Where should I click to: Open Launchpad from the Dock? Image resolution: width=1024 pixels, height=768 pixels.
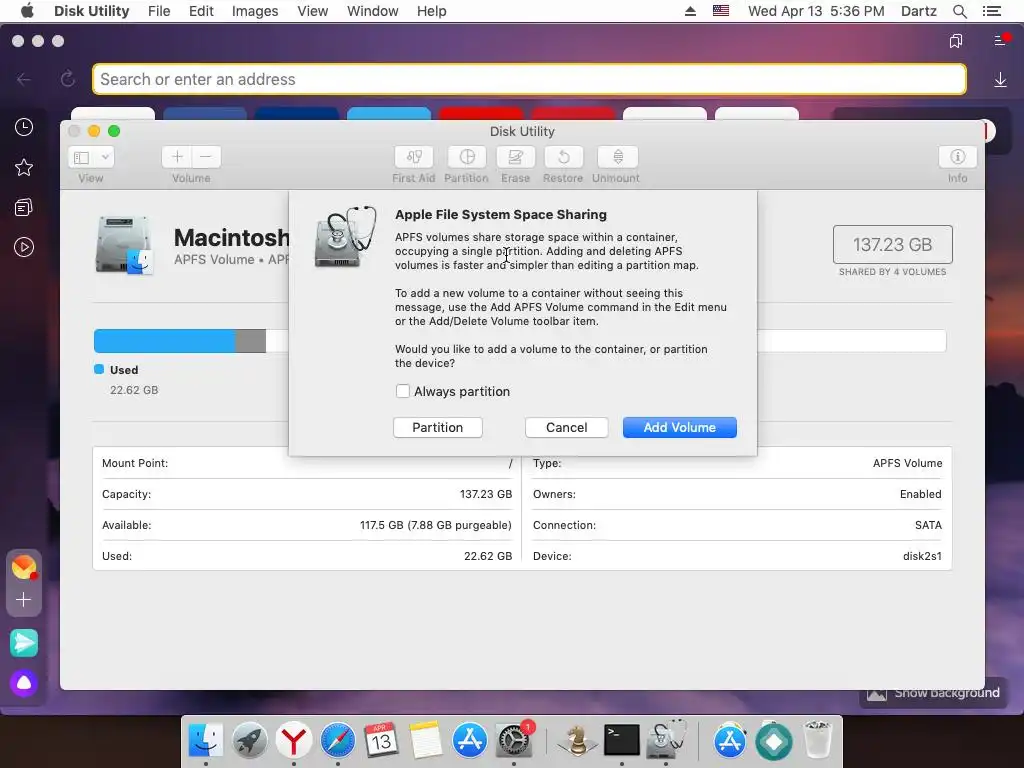[x=249, y=740]
